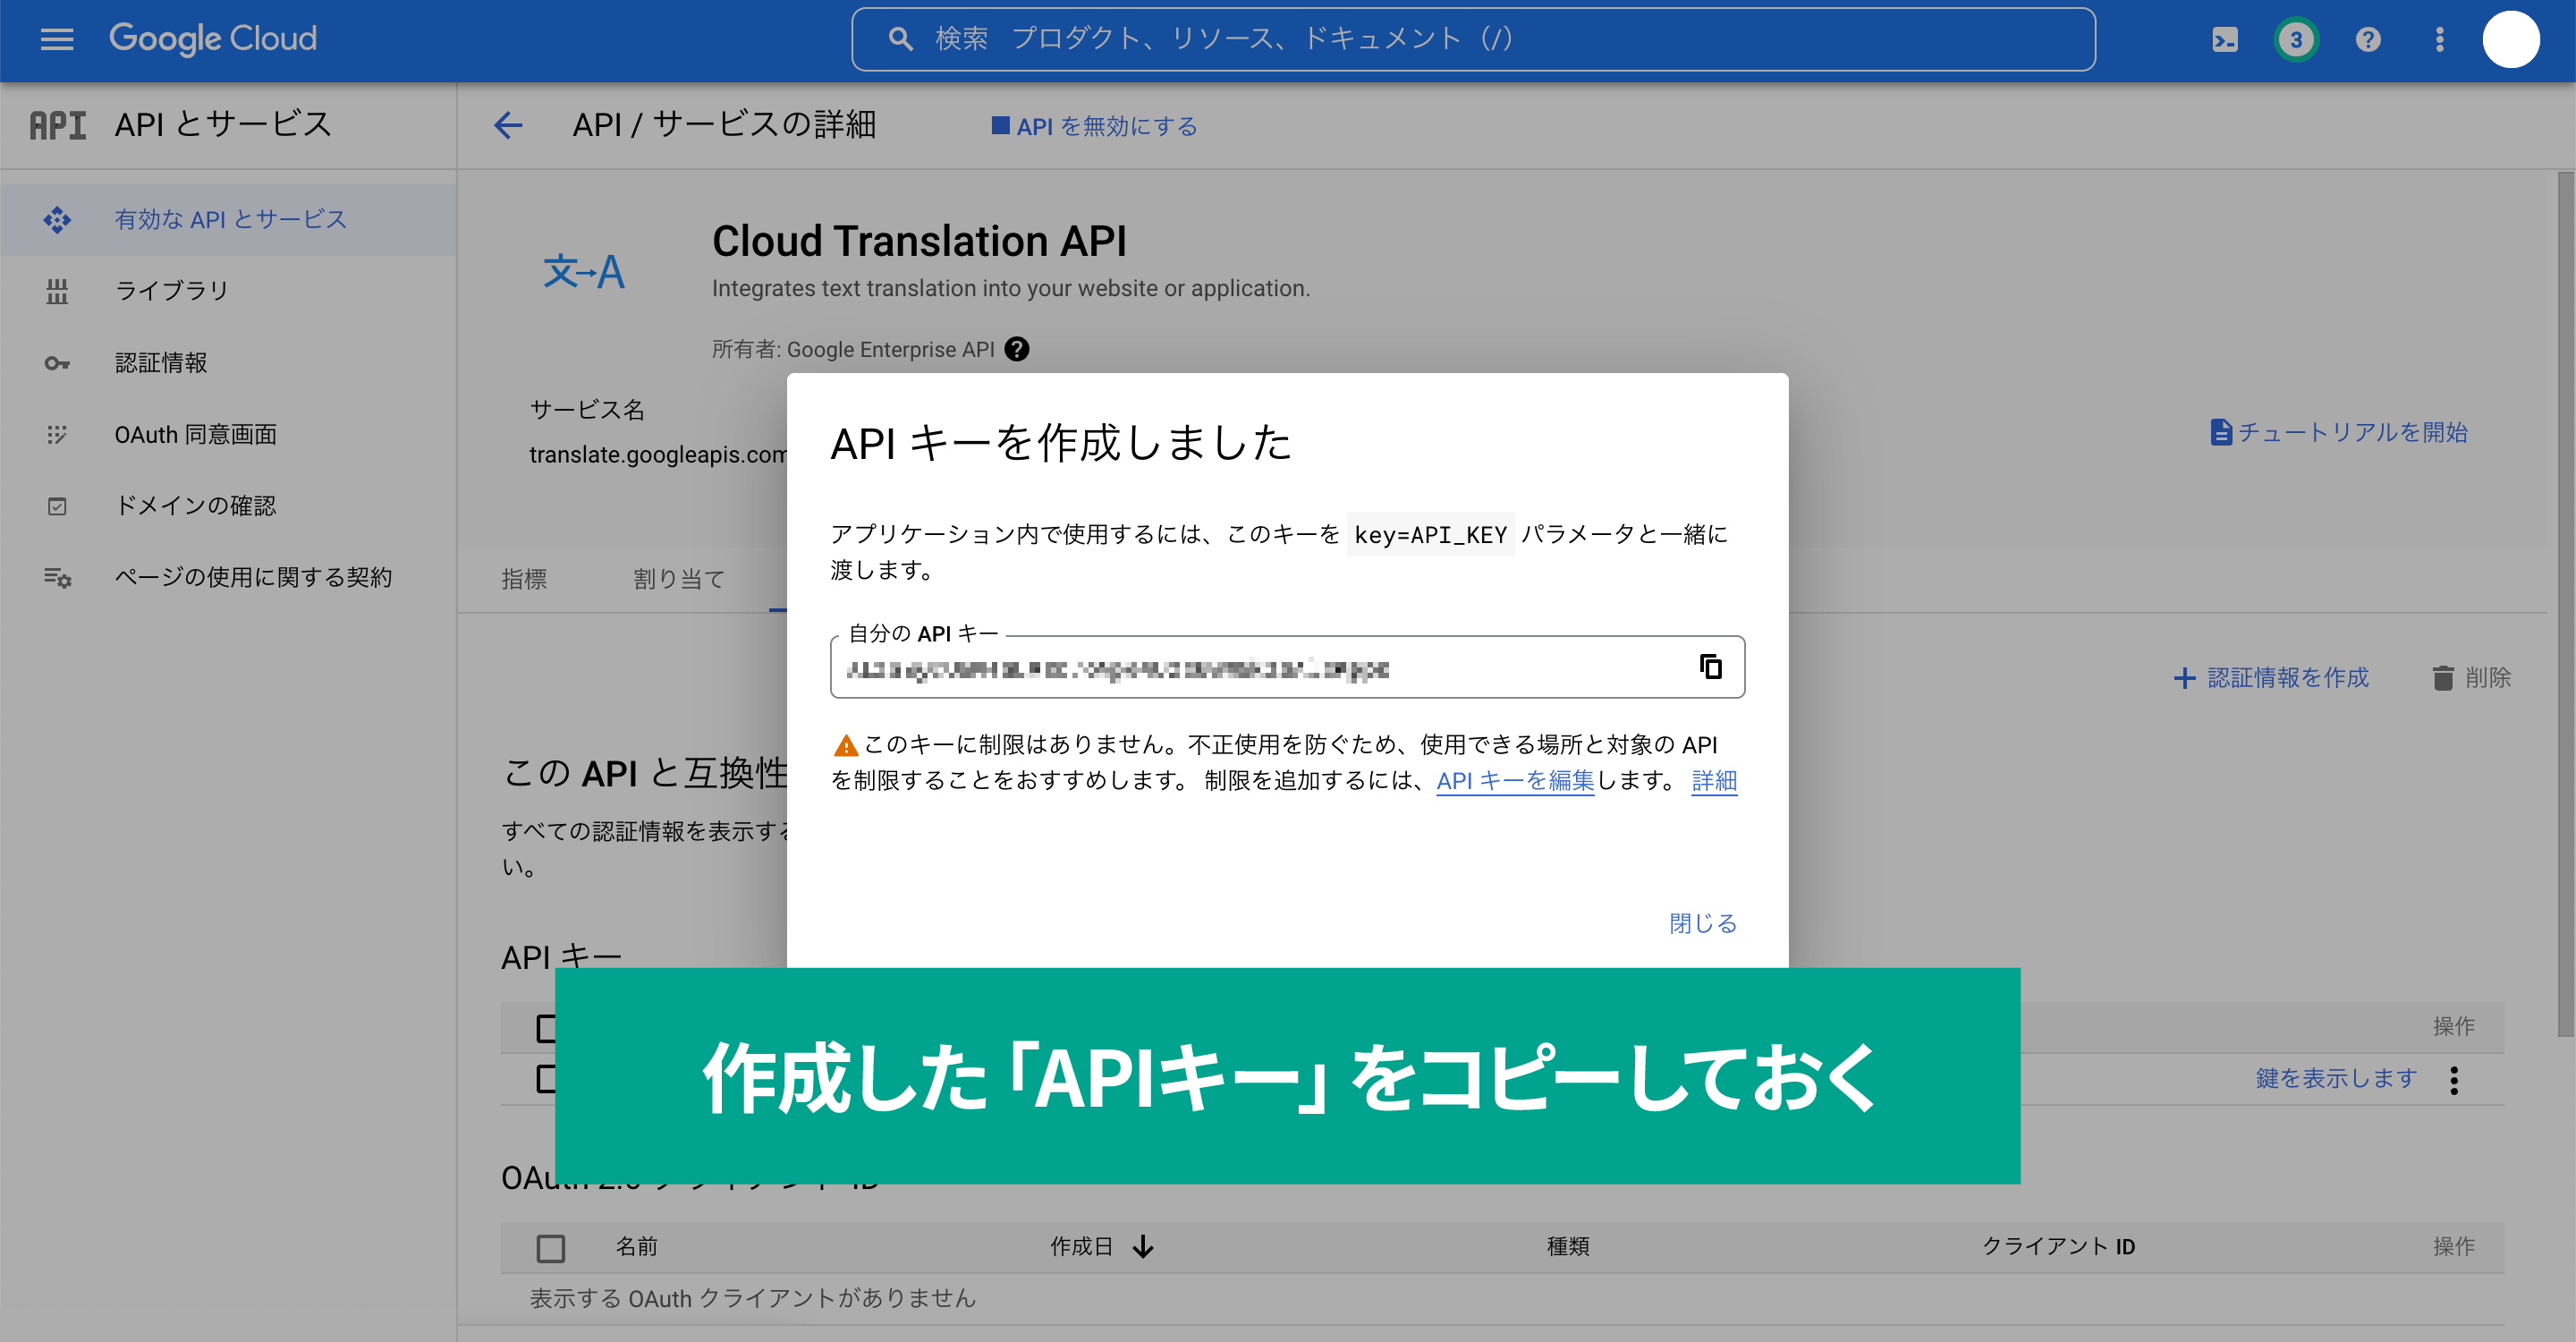Click the 名前 column header in OAuth table
2576x1342 pixels.
tap(636, 1246)
